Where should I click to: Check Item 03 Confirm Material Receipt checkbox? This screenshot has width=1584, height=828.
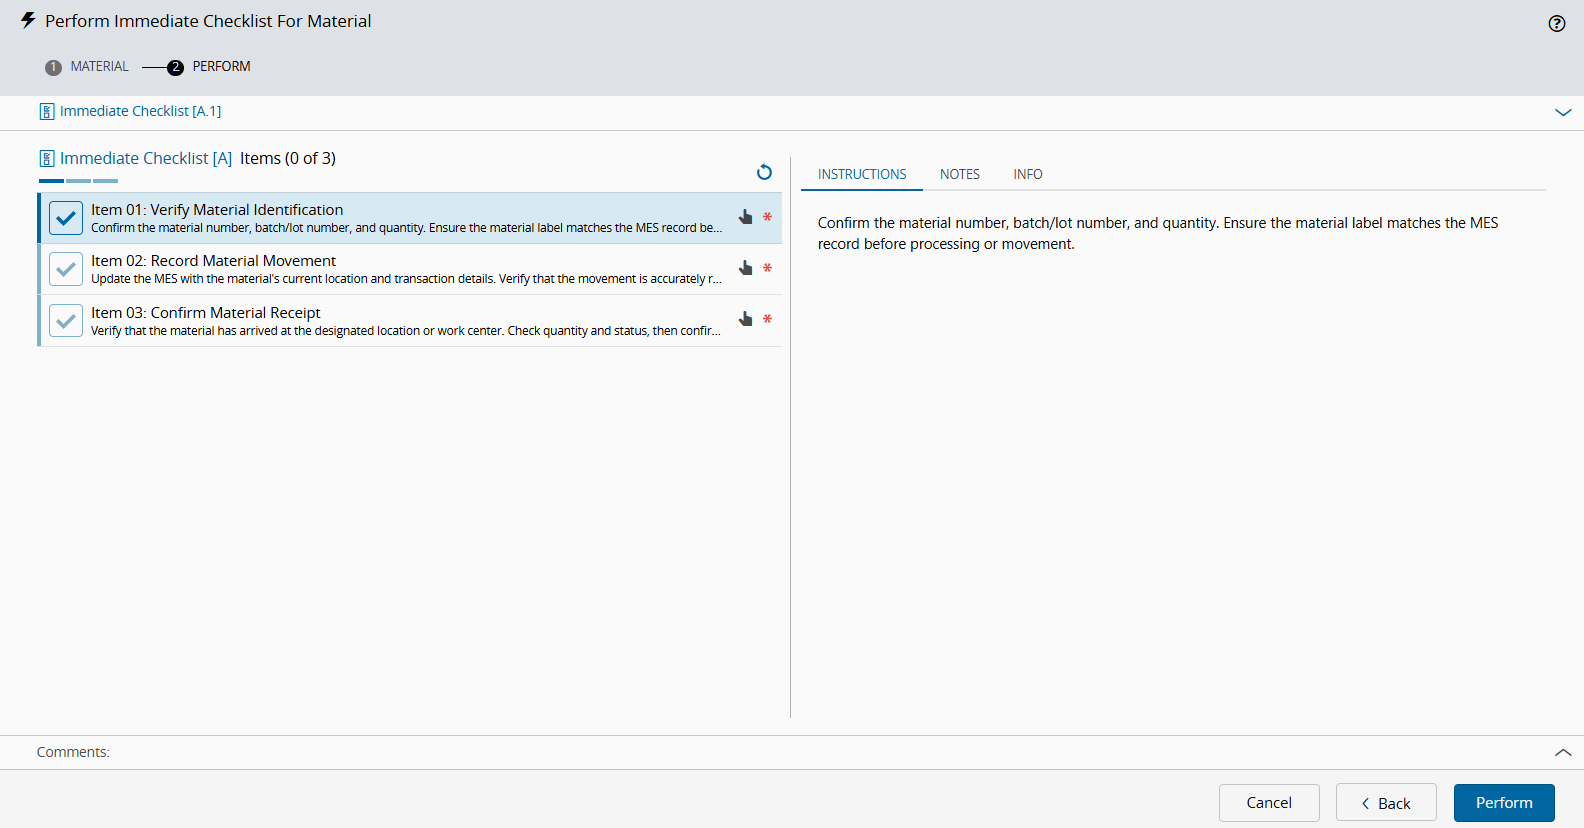pyautogui.click(x=66, y=321)
